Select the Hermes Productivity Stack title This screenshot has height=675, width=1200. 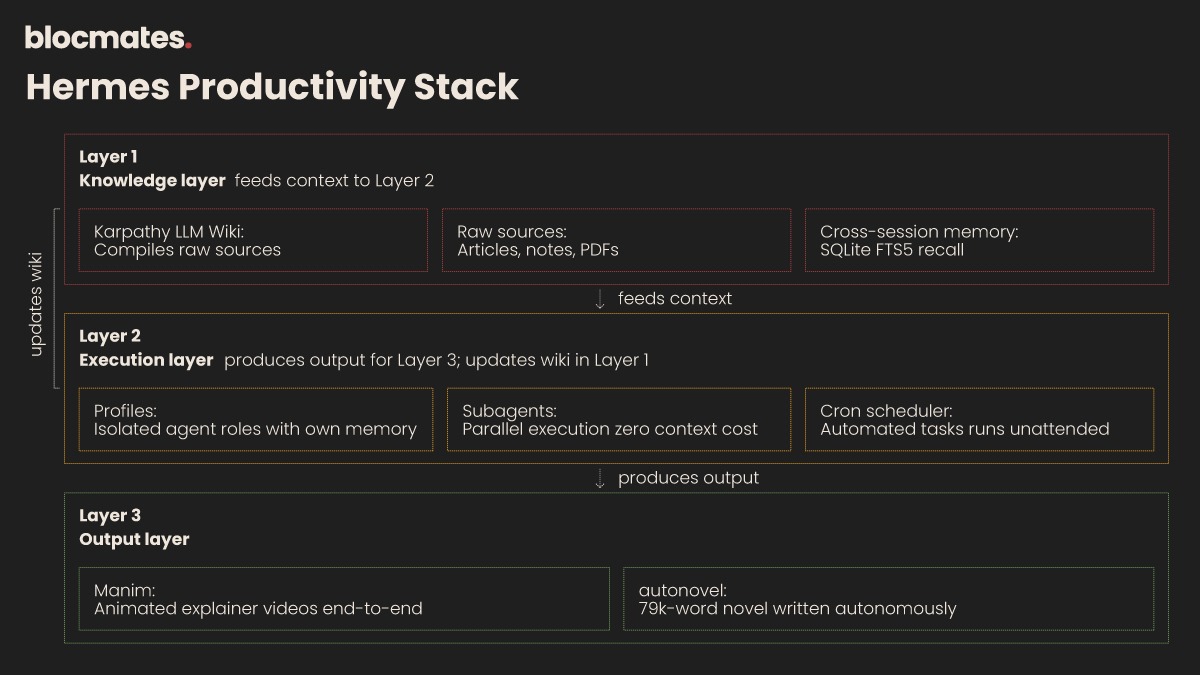coord(272,87)
